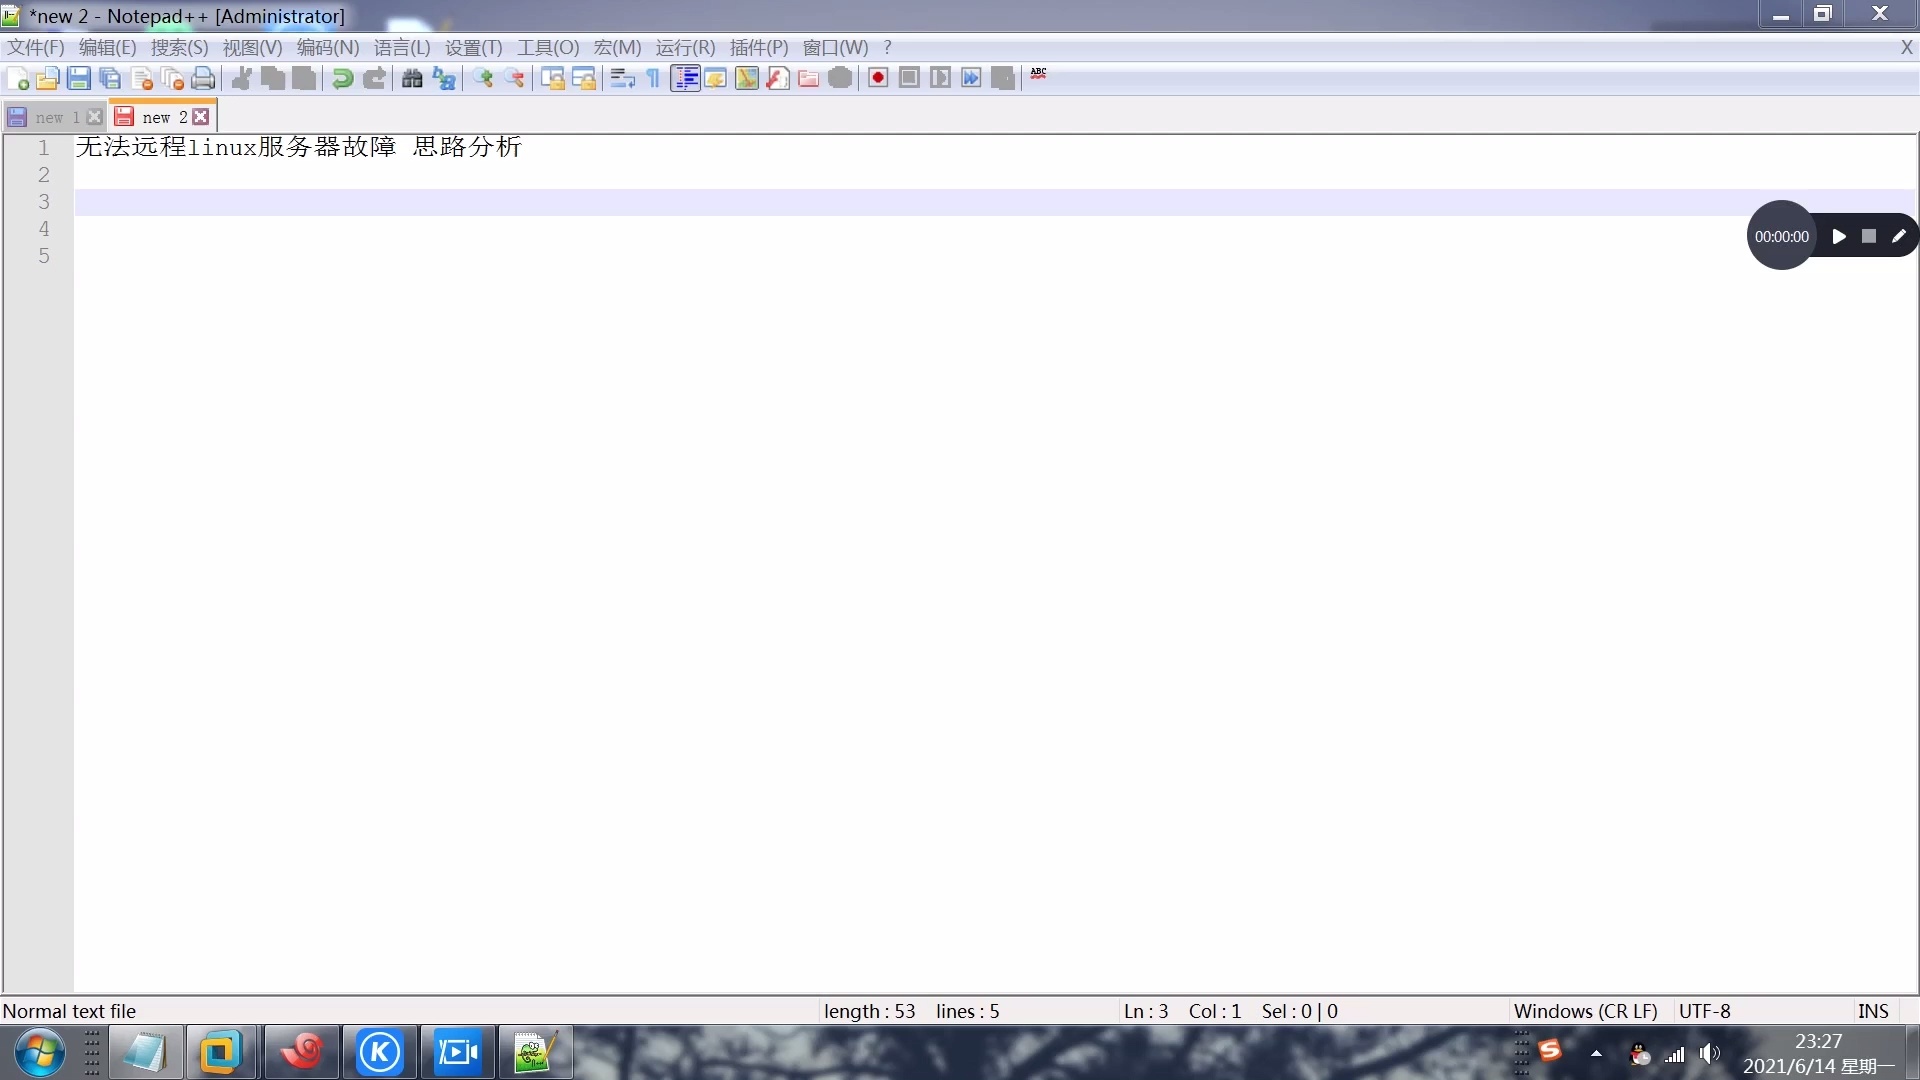Click the Print toolbar icon
1920x1080 pixels.
click(x=203, y=78)
